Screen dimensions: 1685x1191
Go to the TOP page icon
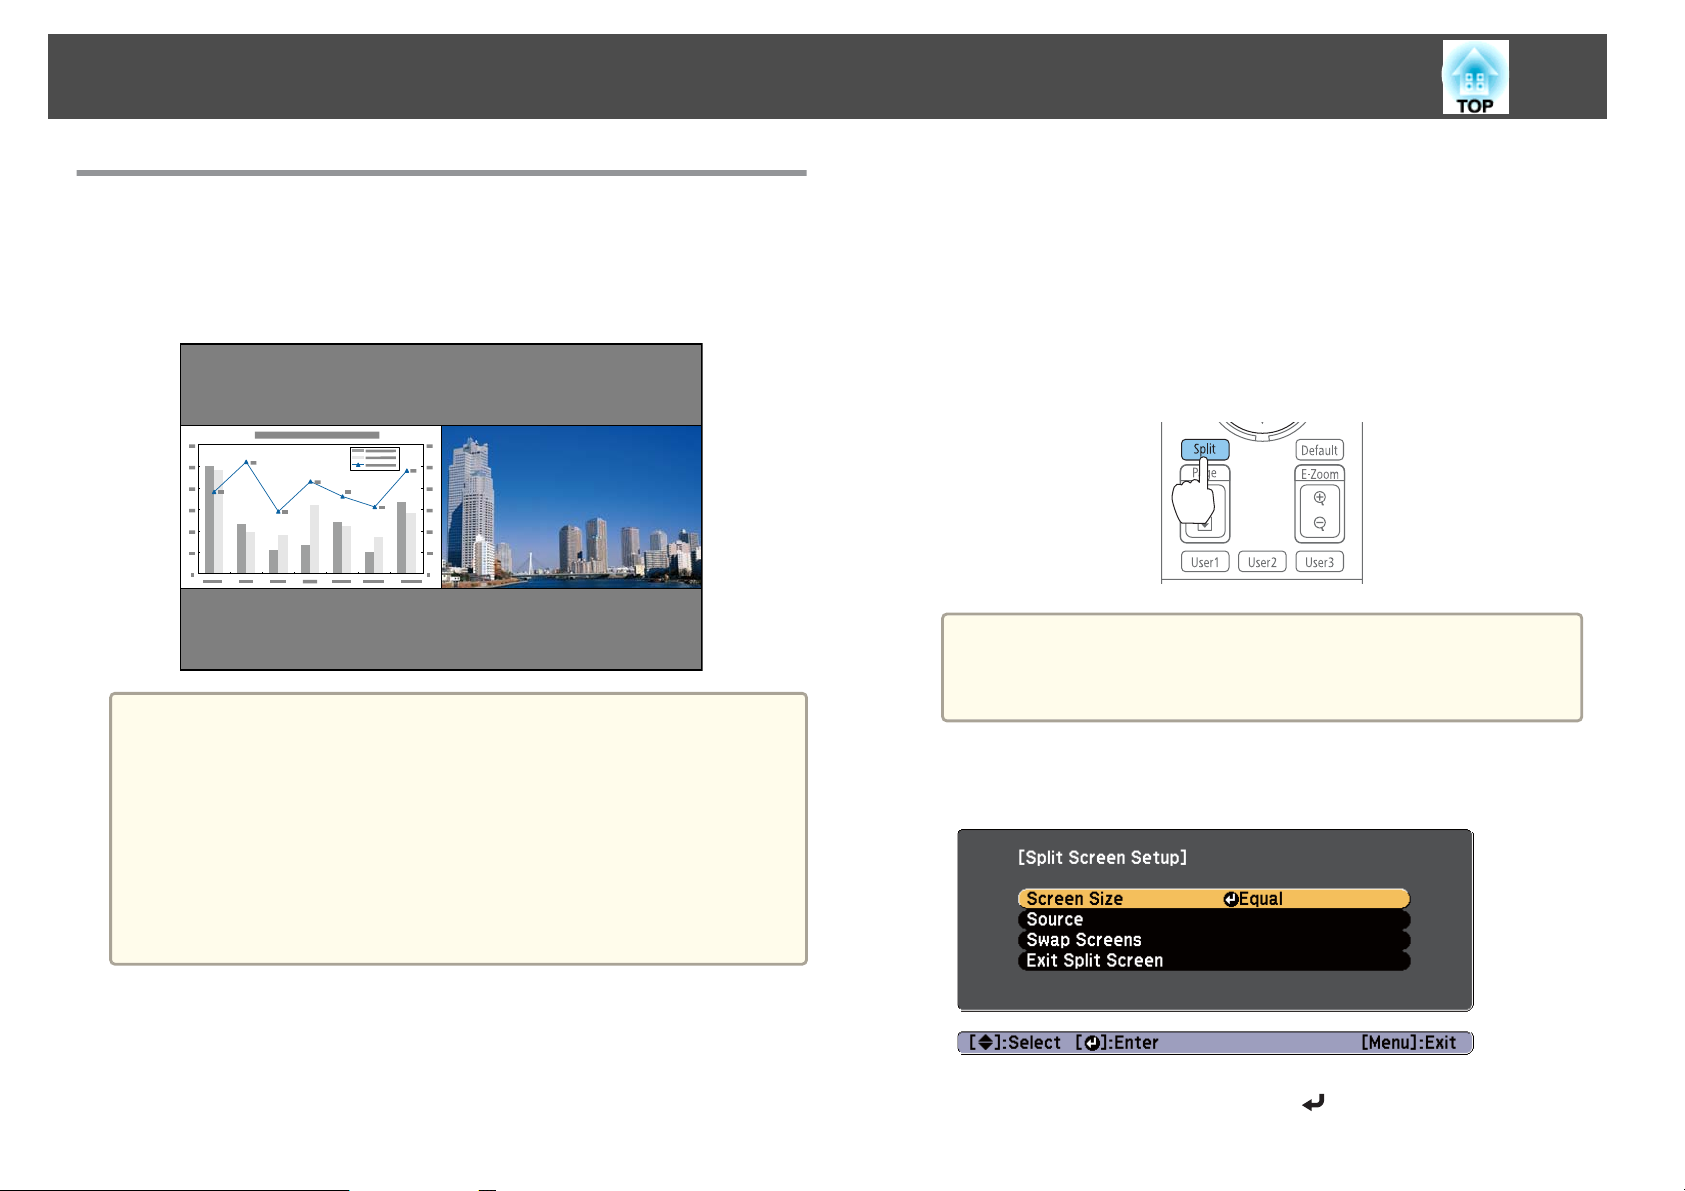[1475, 77]
